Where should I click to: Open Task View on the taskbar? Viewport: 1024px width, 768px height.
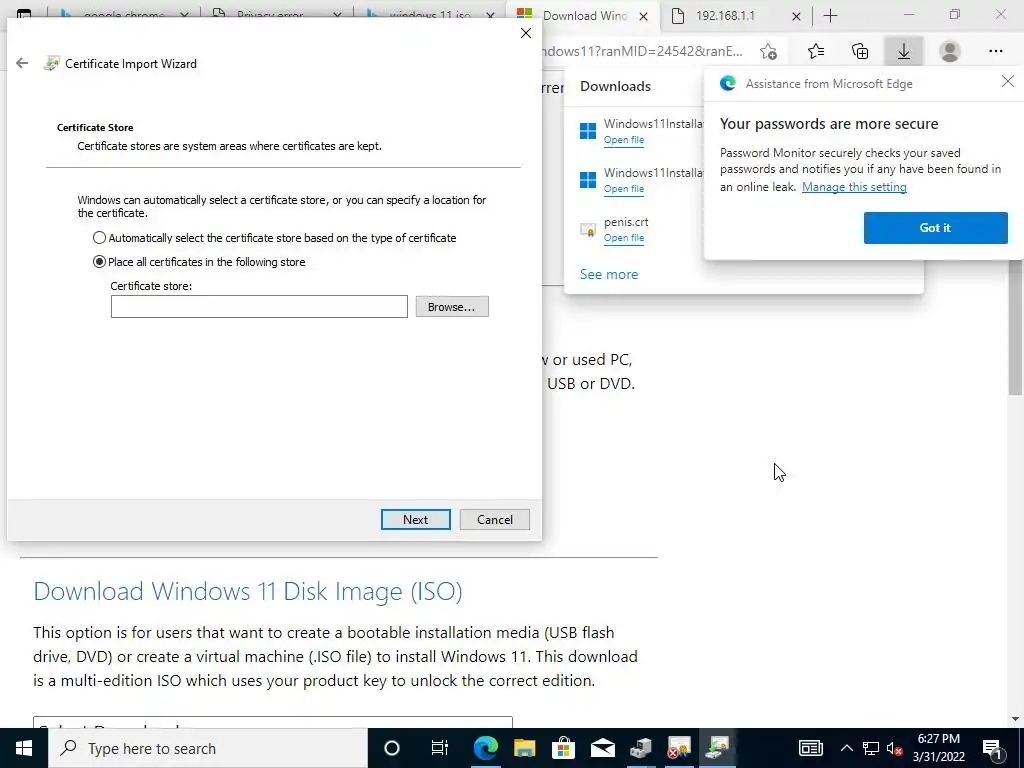point(440,748)
